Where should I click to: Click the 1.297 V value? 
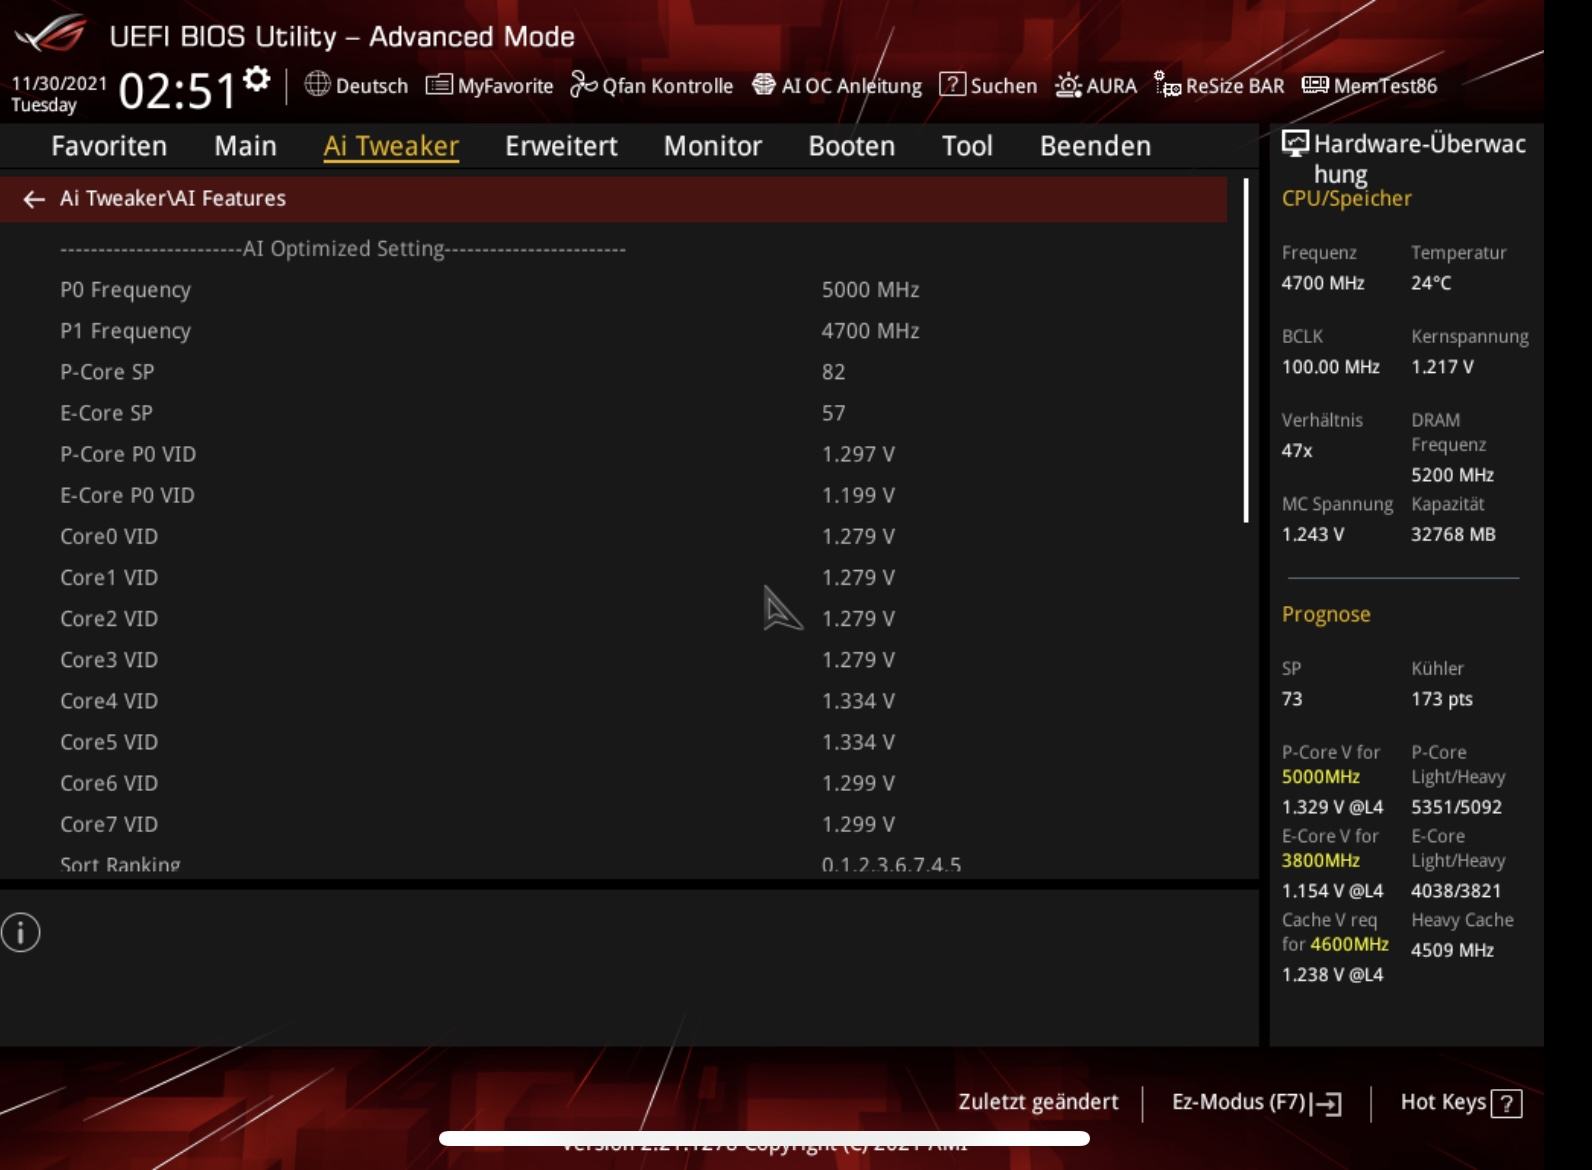[858, 454]
